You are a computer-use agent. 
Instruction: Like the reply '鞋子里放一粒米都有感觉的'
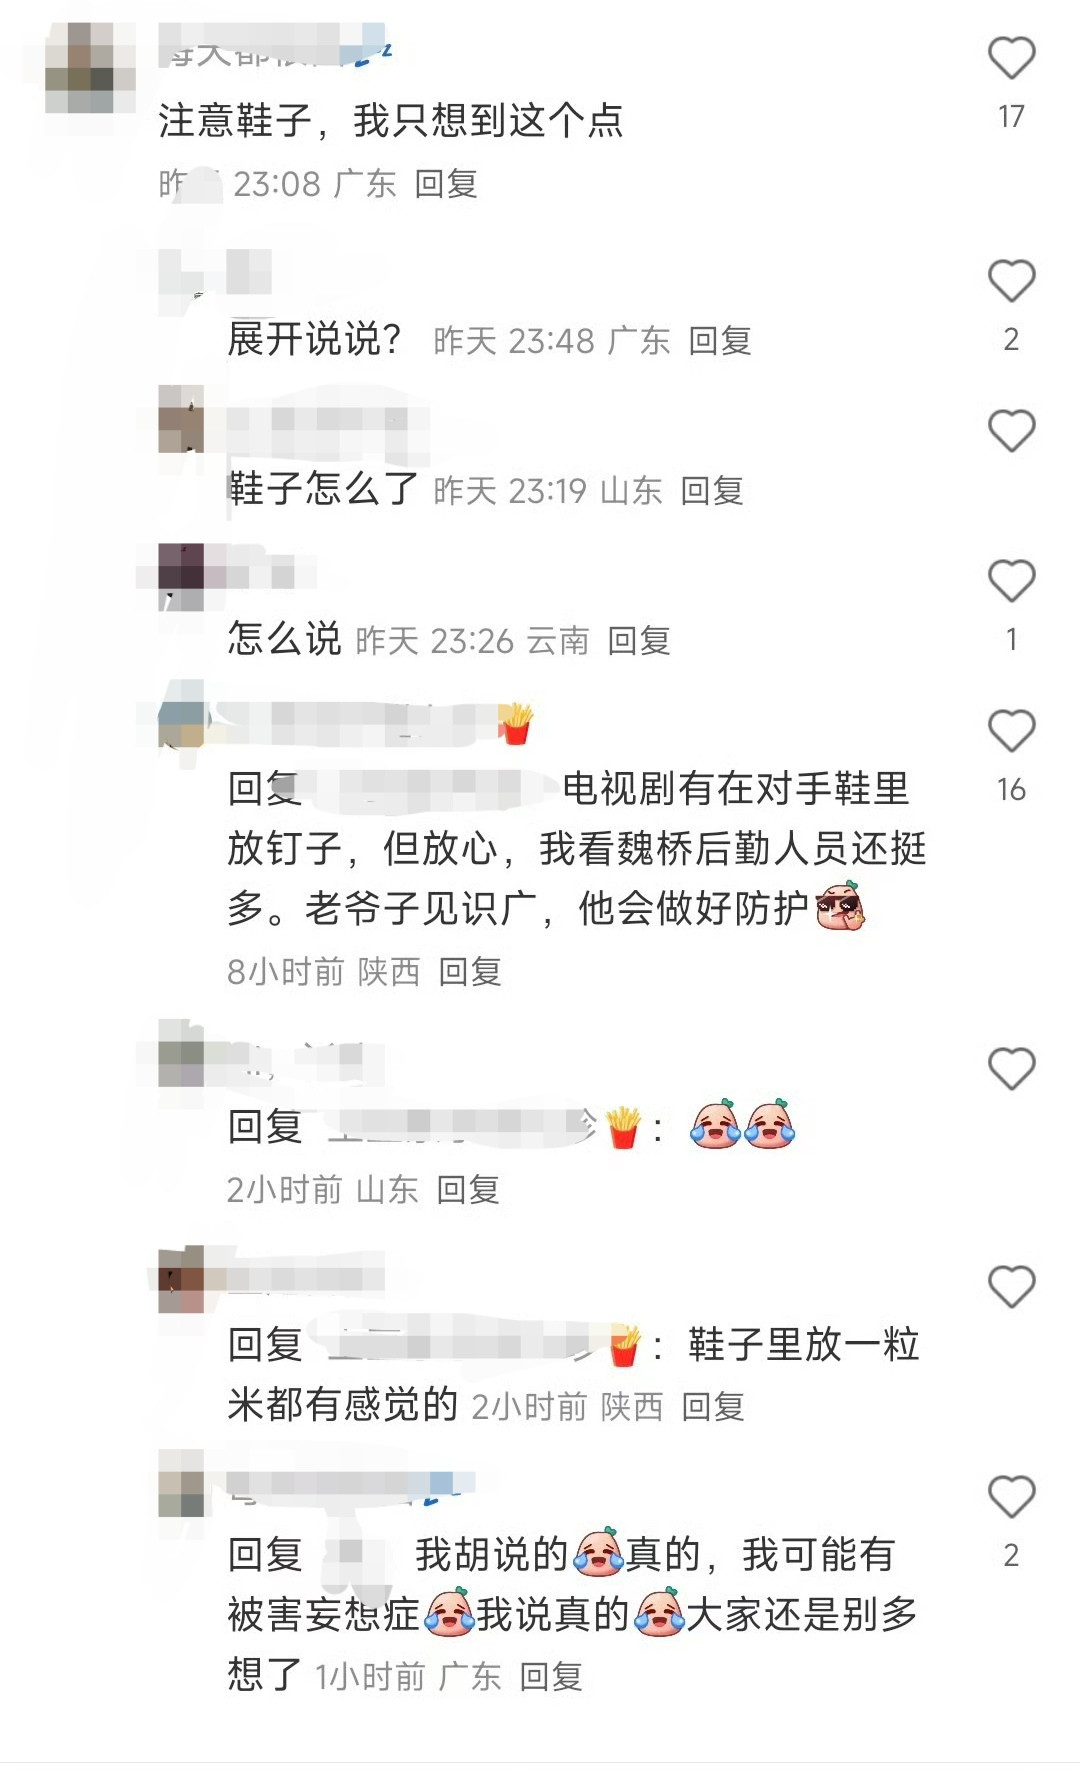click(1011, 1287)
